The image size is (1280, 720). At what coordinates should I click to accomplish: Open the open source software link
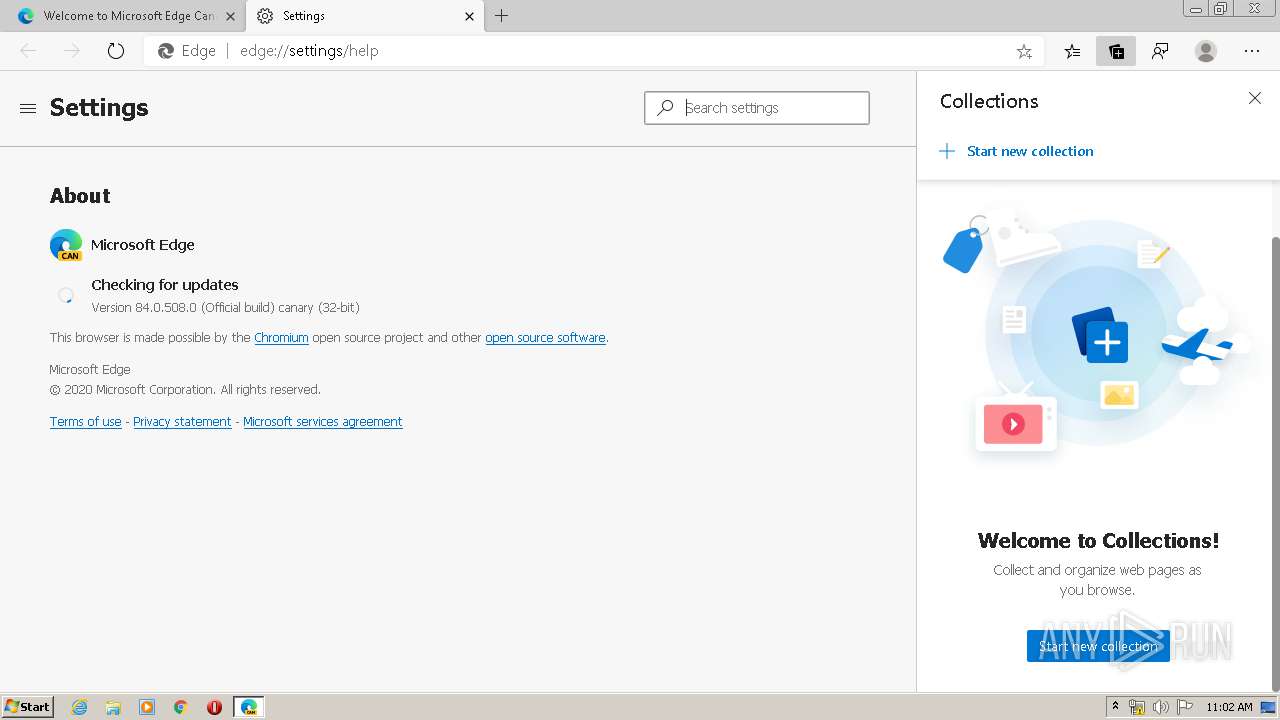tap(545, 338)
